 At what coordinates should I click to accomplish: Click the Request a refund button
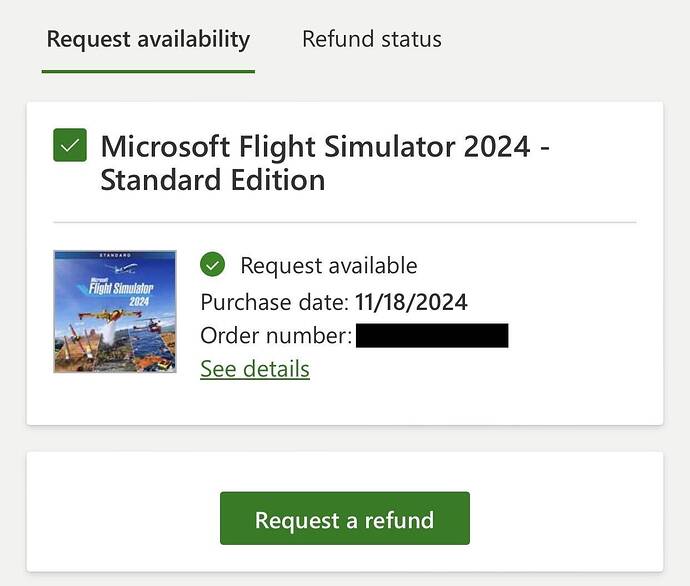(x=345, y=518)
